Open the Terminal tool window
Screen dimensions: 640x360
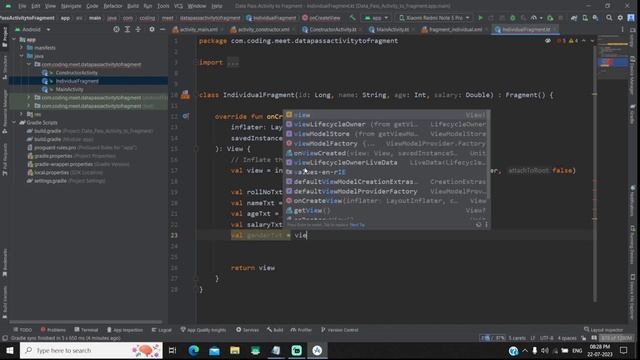coord(86,330)
